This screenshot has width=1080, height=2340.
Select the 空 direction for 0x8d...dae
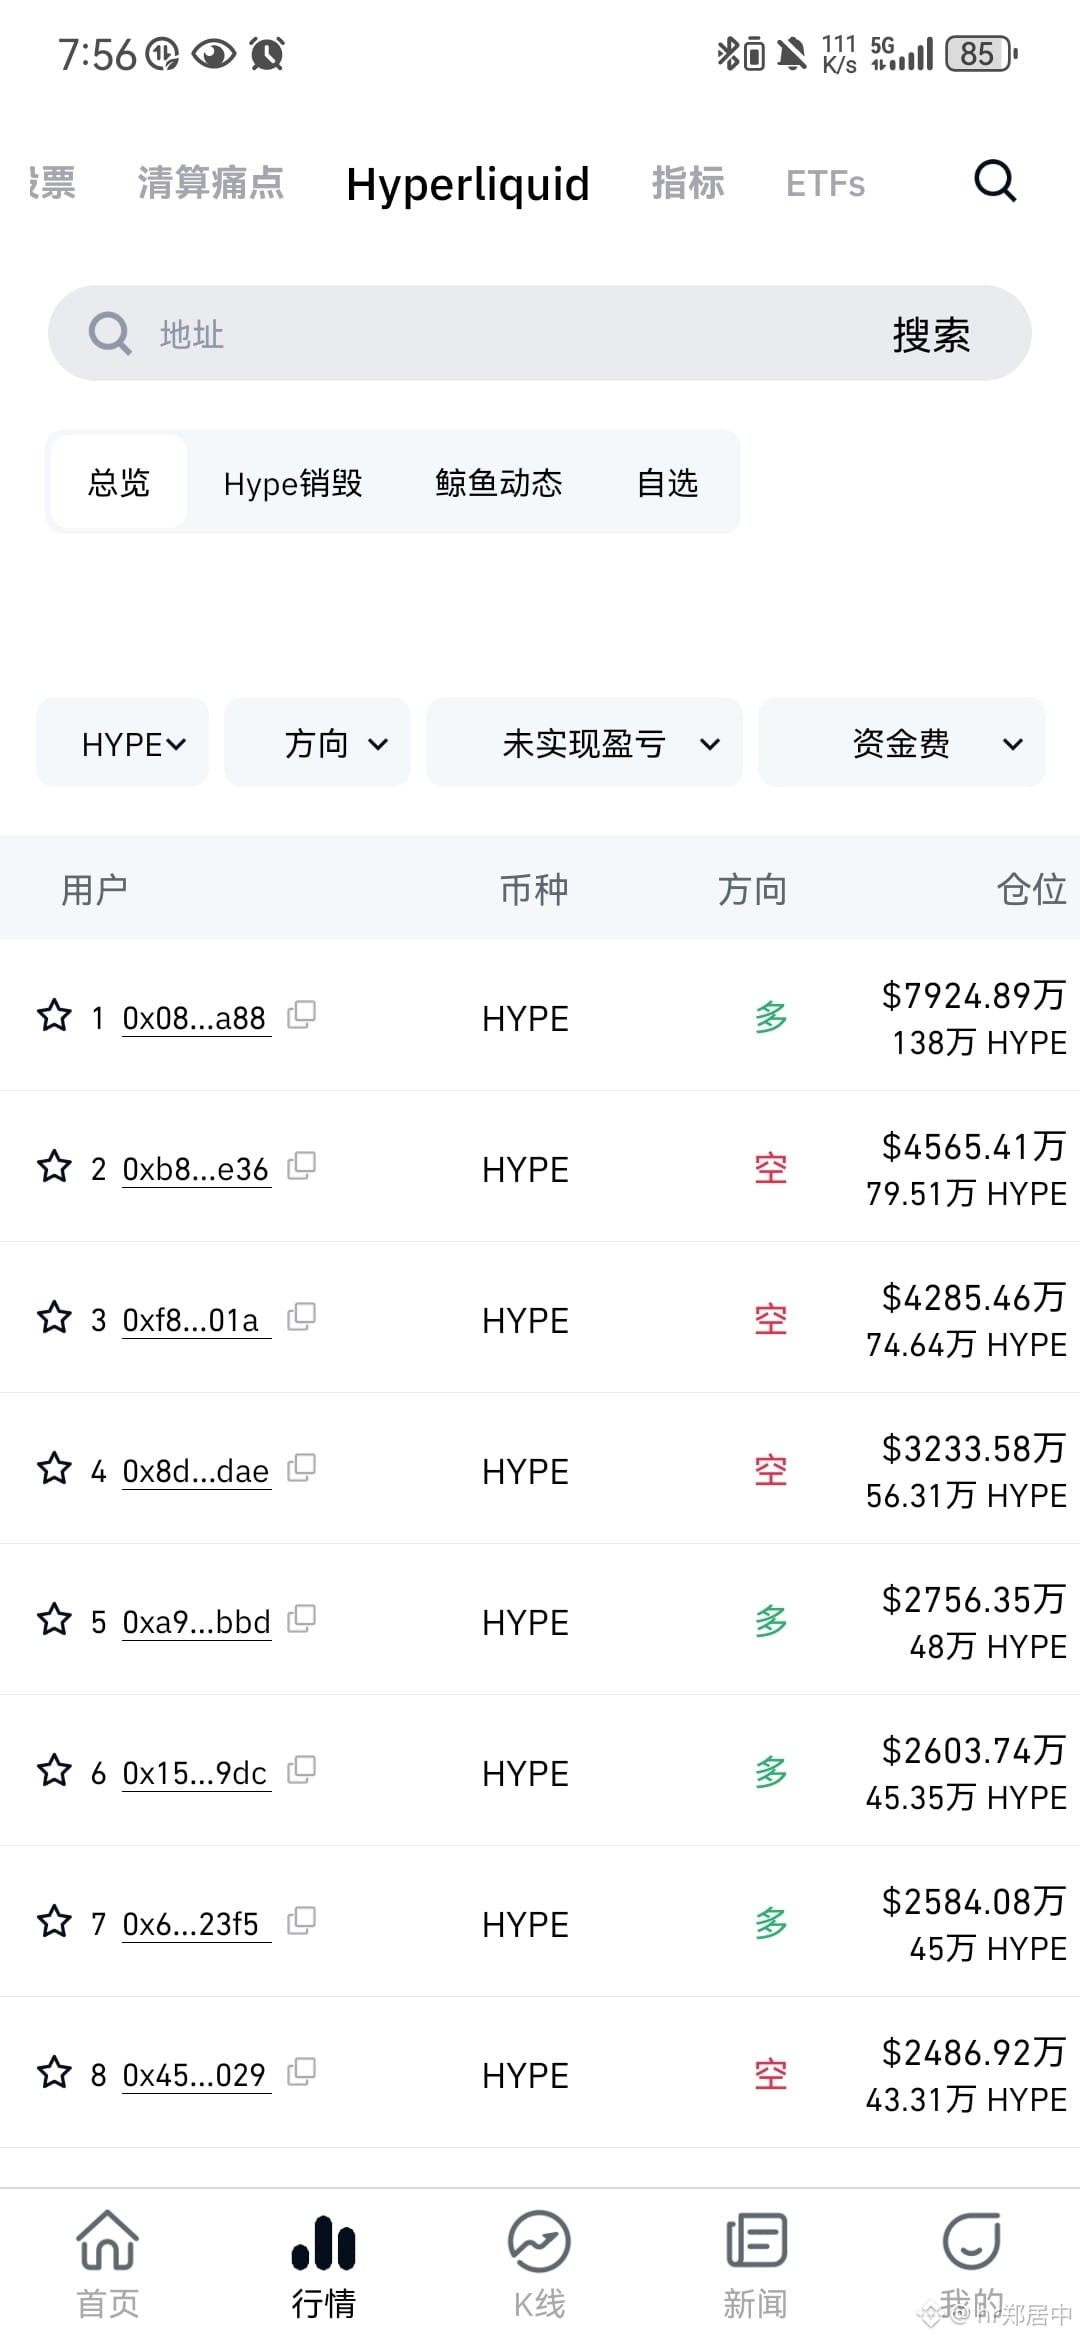(x=771, y=1470)
